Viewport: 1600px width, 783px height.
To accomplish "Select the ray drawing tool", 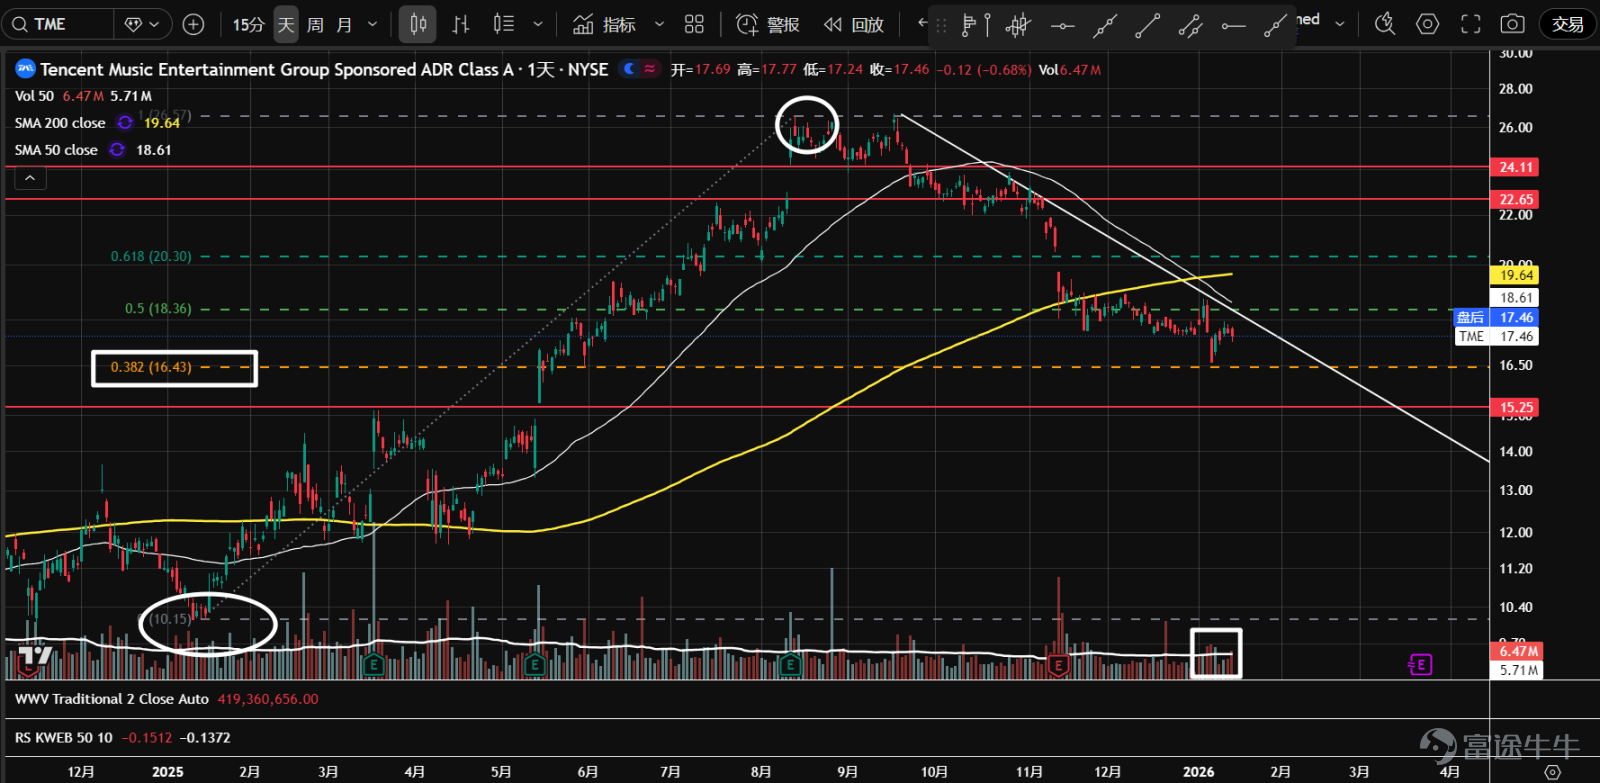I will [x=1275, y=26].
